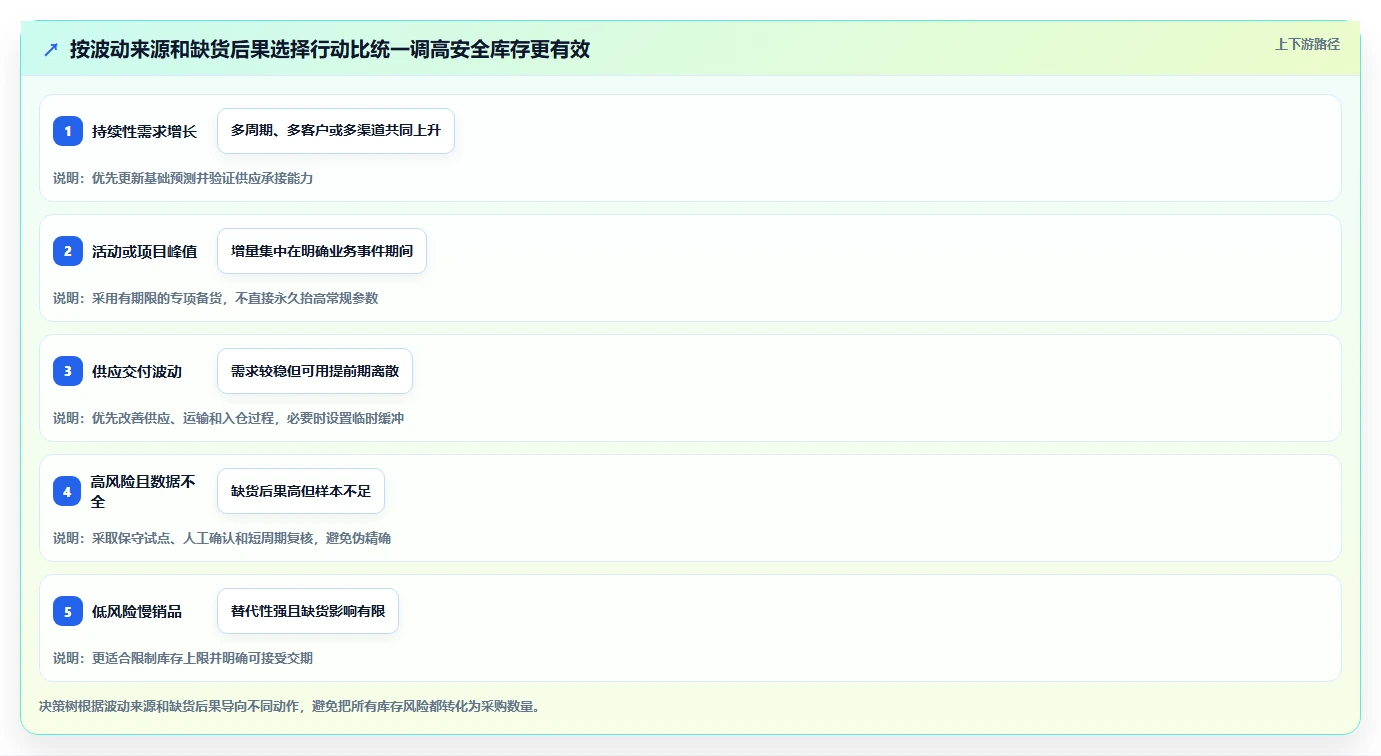This screenshot has width=1381, height=756.
Task: Click the 高风险且数据不全 heading
Action: [x=144, y=491]
